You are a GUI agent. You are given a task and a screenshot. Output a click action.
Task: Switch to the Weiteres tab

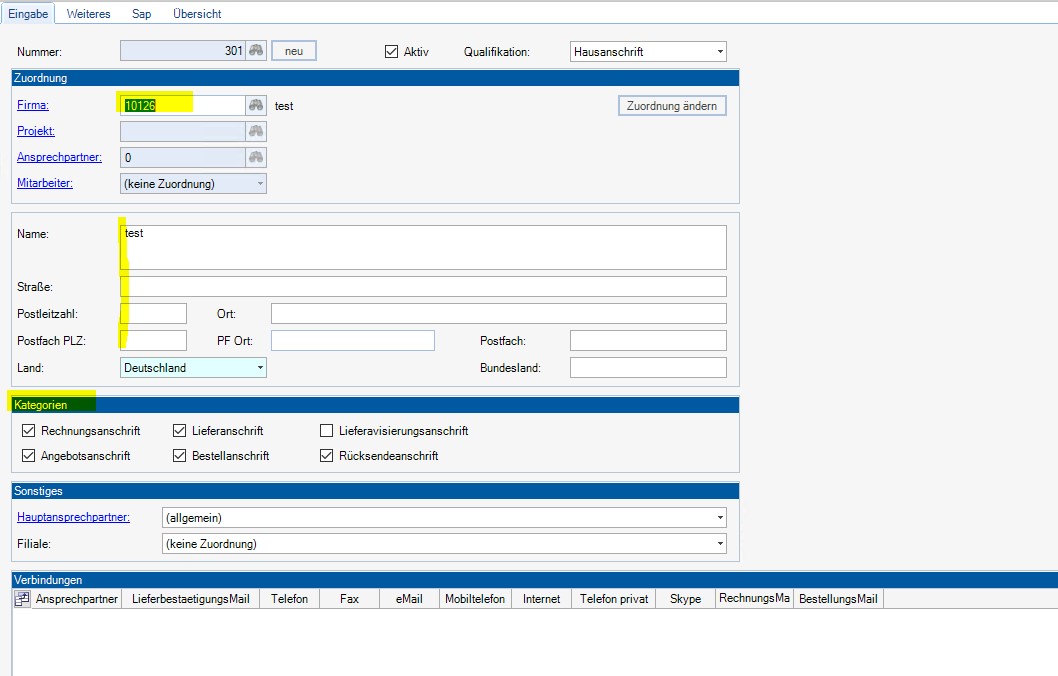tap(88, 14)
